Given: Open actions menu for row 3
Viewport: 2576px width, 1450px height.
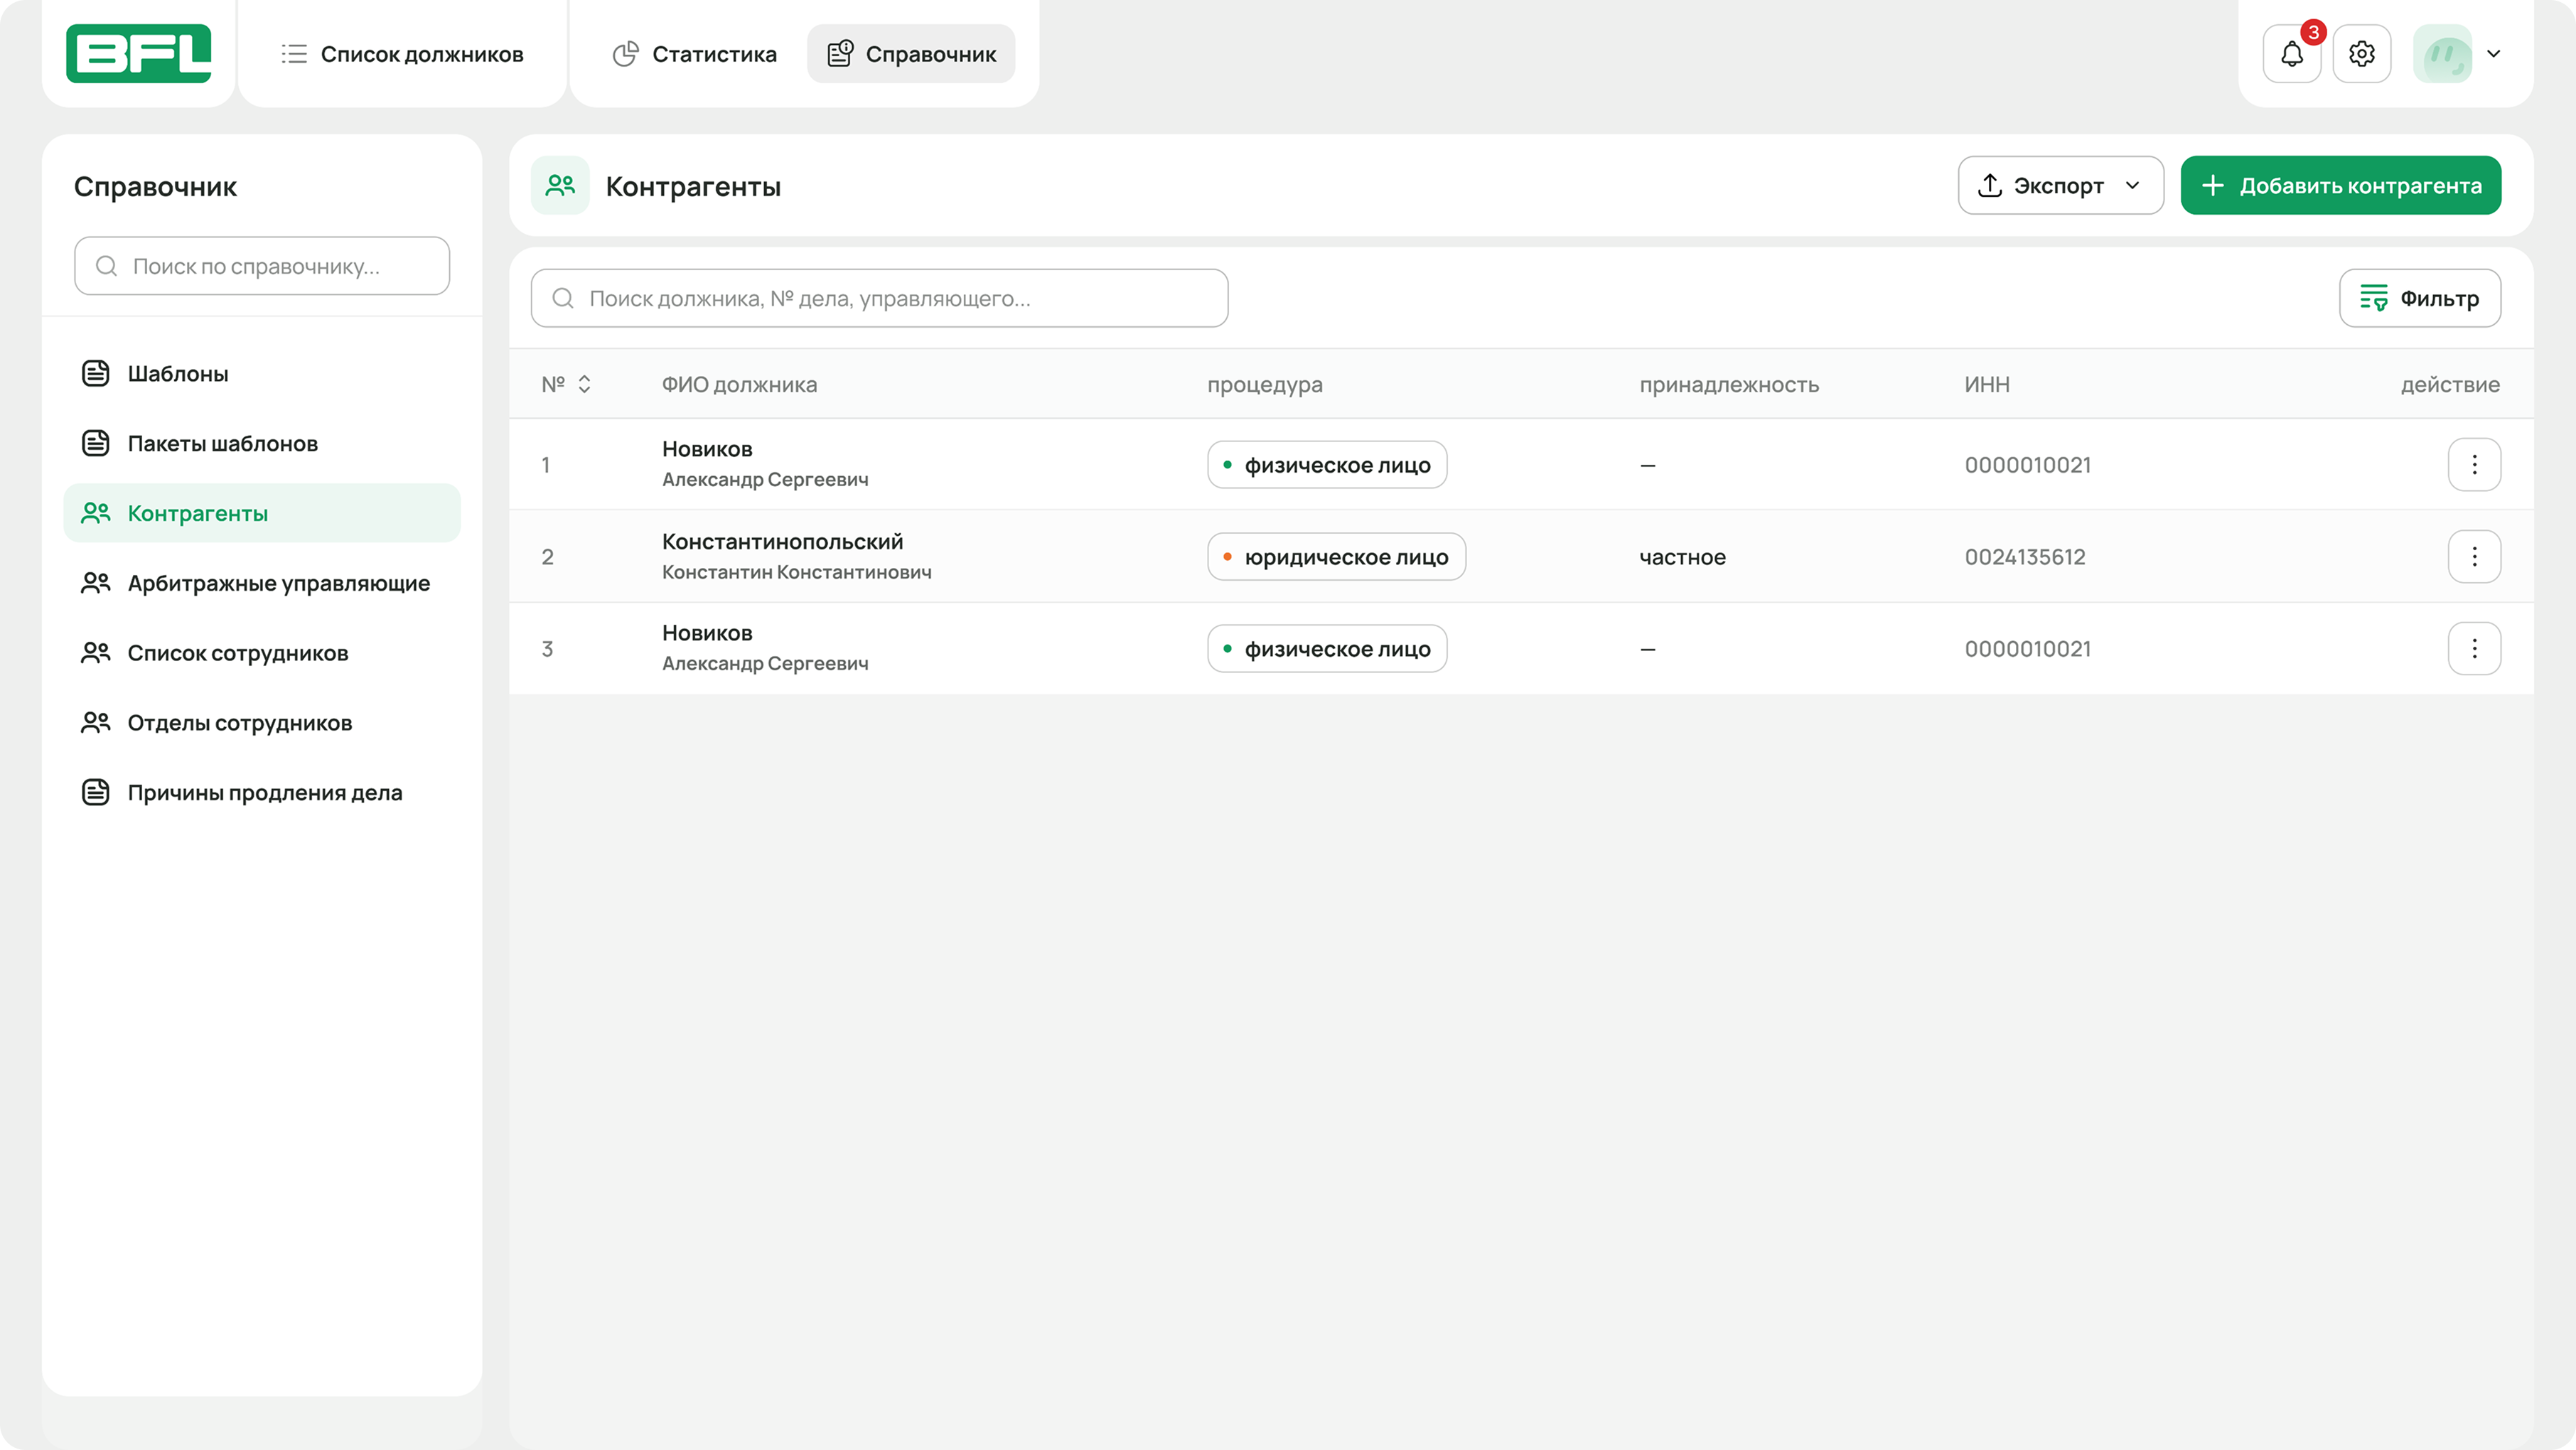Looking at the screenshot, I should [2474, 649].
